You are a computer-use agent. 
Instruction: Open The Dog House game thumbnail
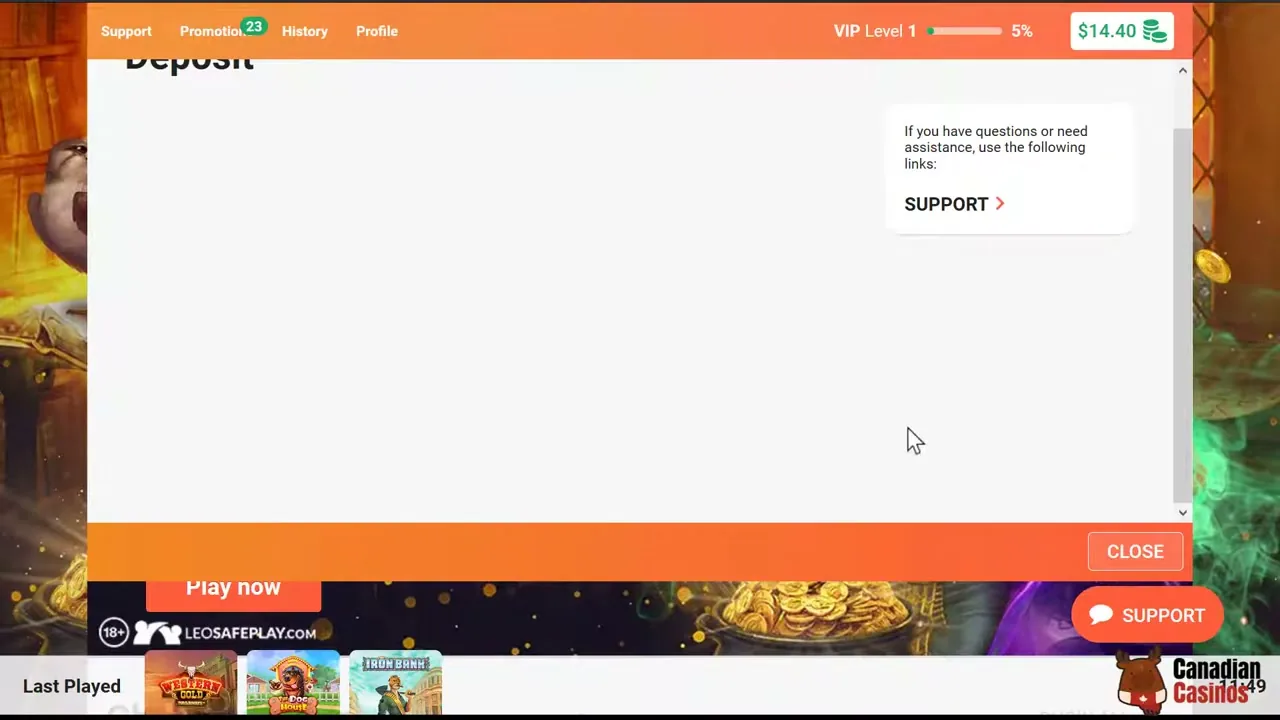click(x=293, y=683)
